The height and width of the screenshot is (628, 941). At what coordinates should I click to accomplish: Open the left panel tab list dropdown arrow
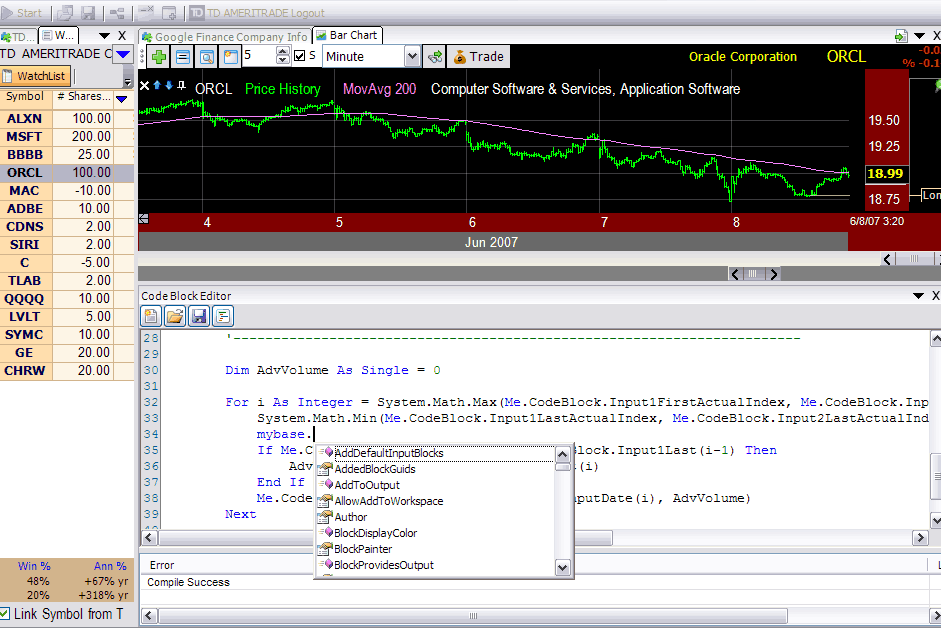104,36
